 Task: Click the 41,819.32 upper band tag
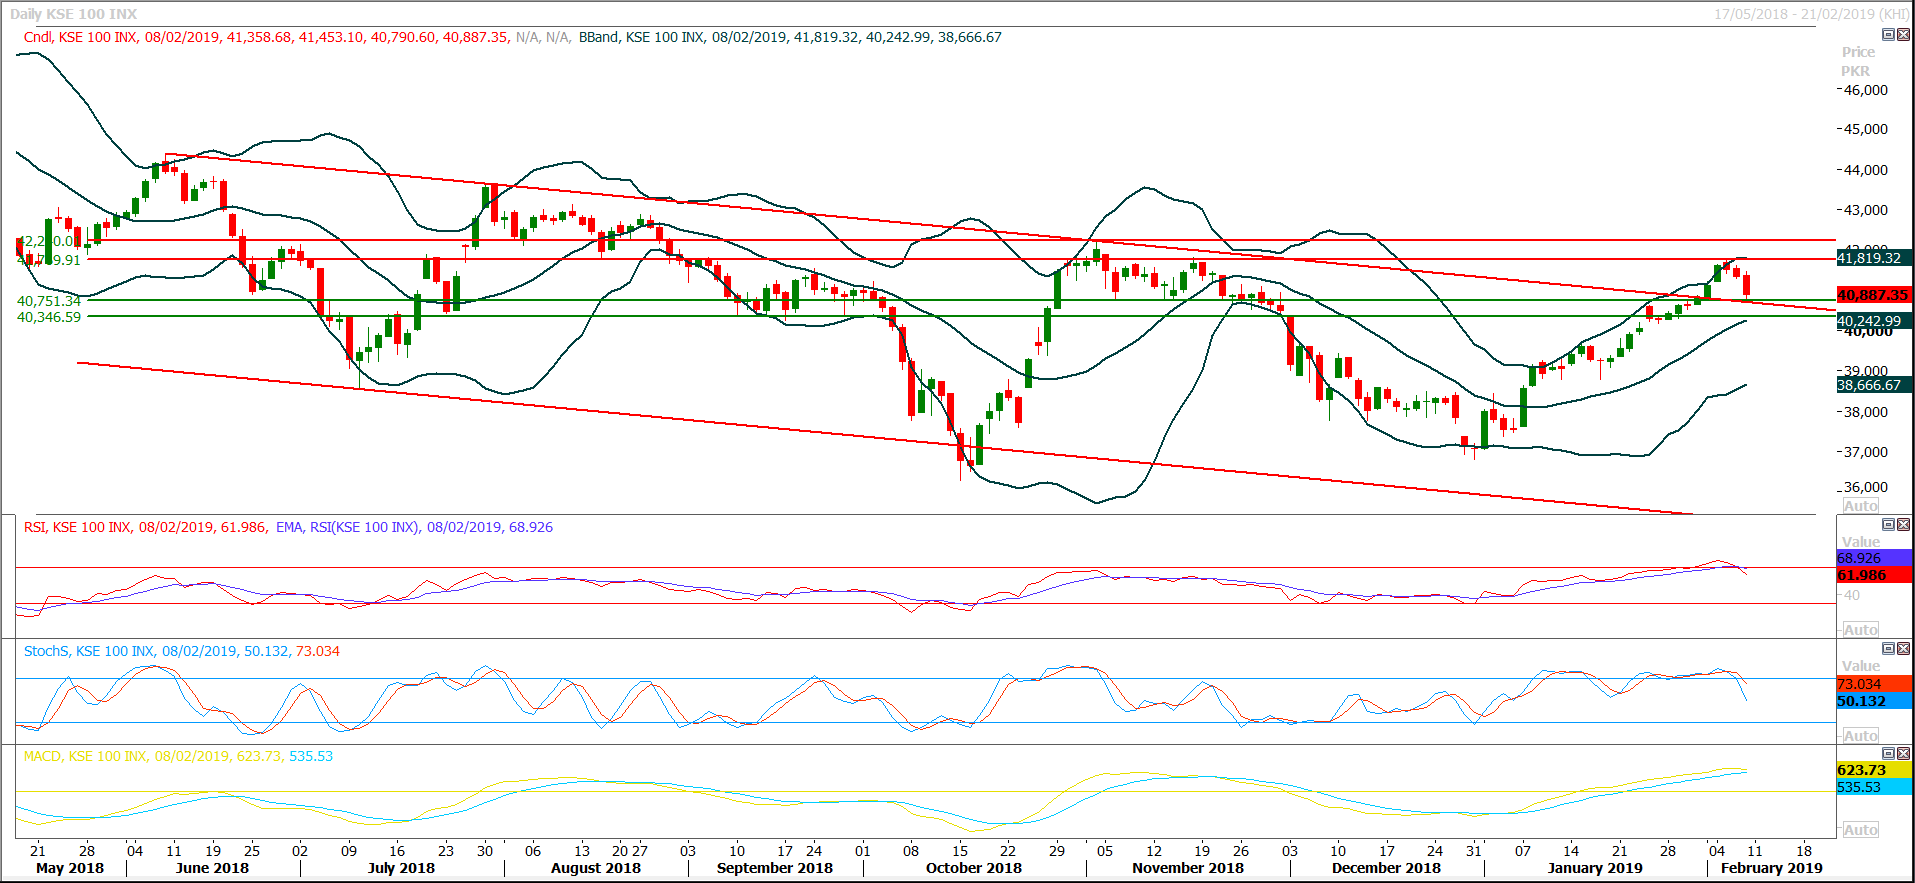pos(1874,258)
